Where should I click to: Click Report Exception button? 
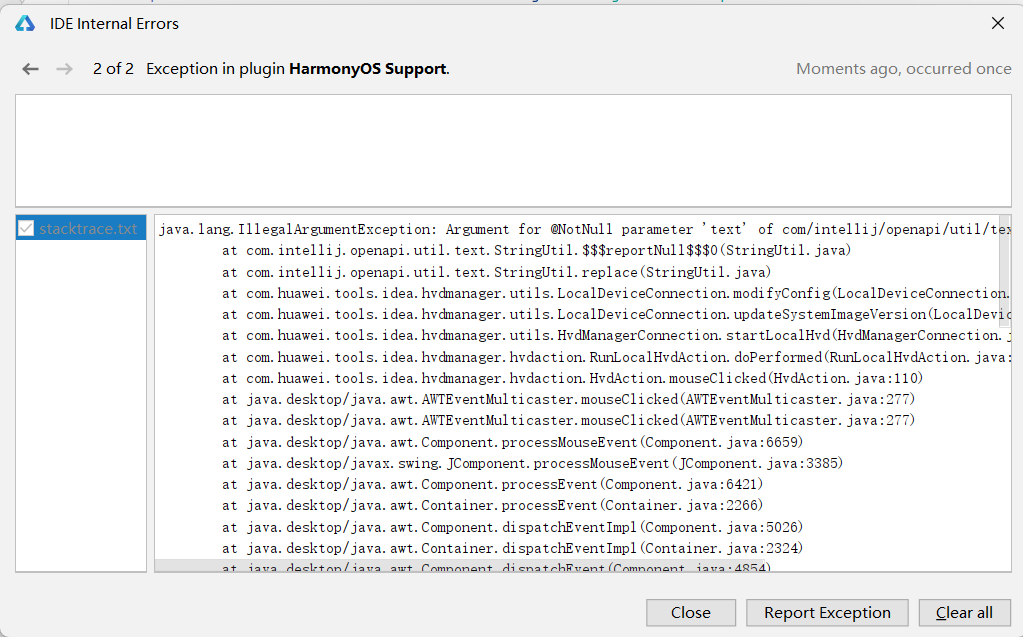click(x=827, y=613)
